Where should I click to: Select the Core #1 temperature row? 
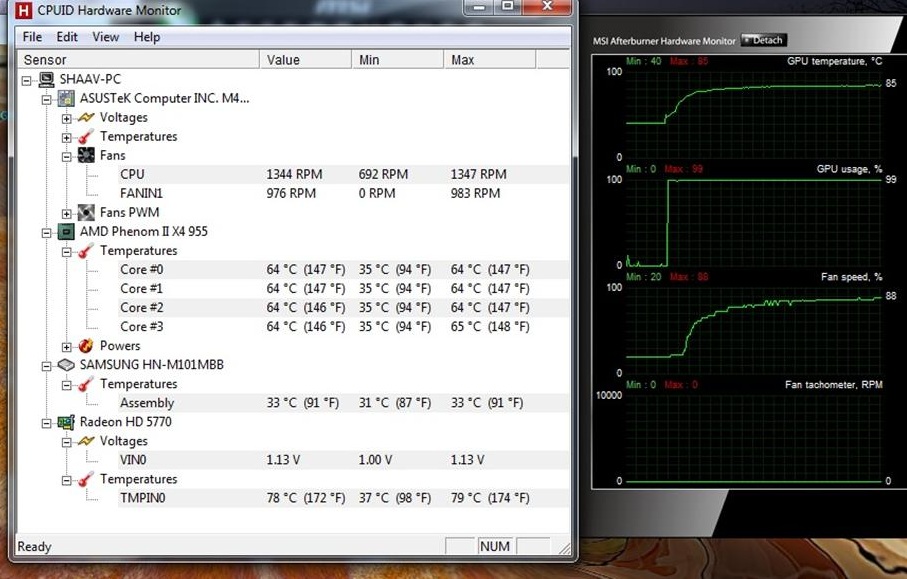344,289
